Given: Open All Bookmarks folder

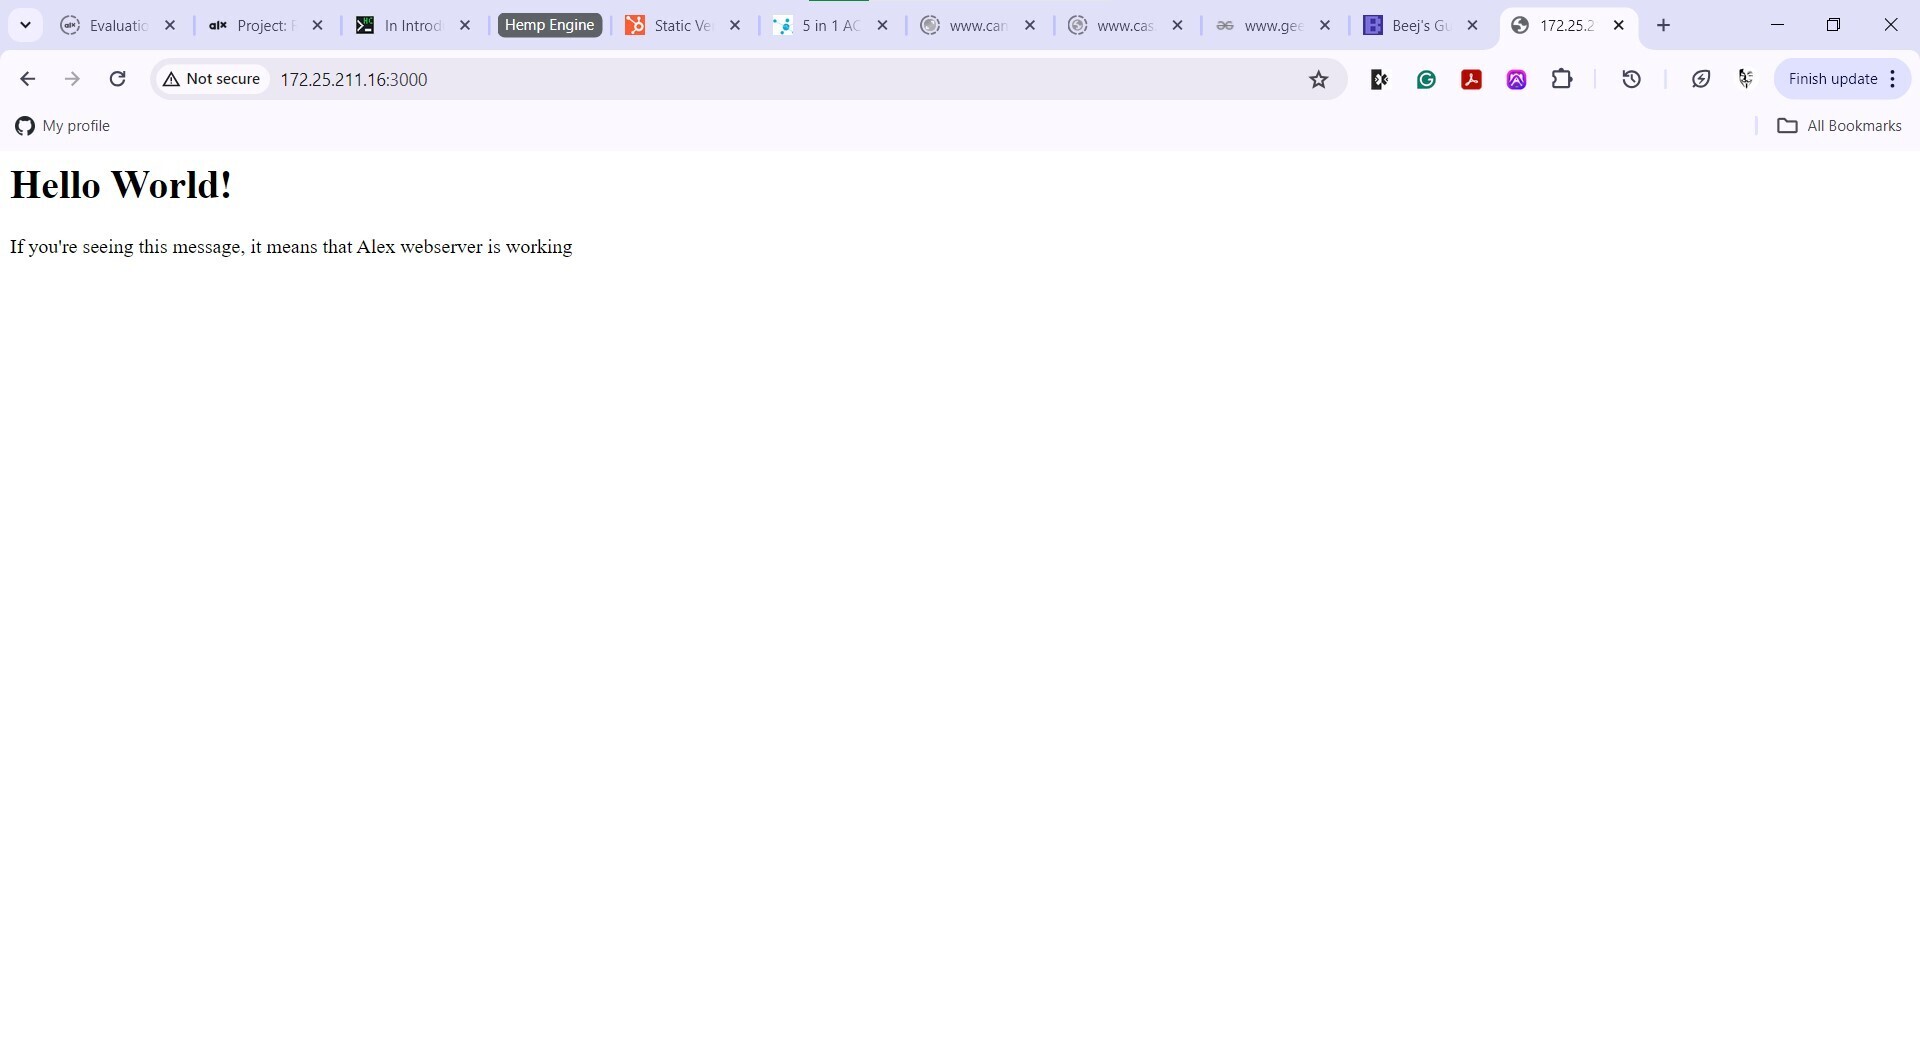Looking at the screenshot, I should 1840,126.
